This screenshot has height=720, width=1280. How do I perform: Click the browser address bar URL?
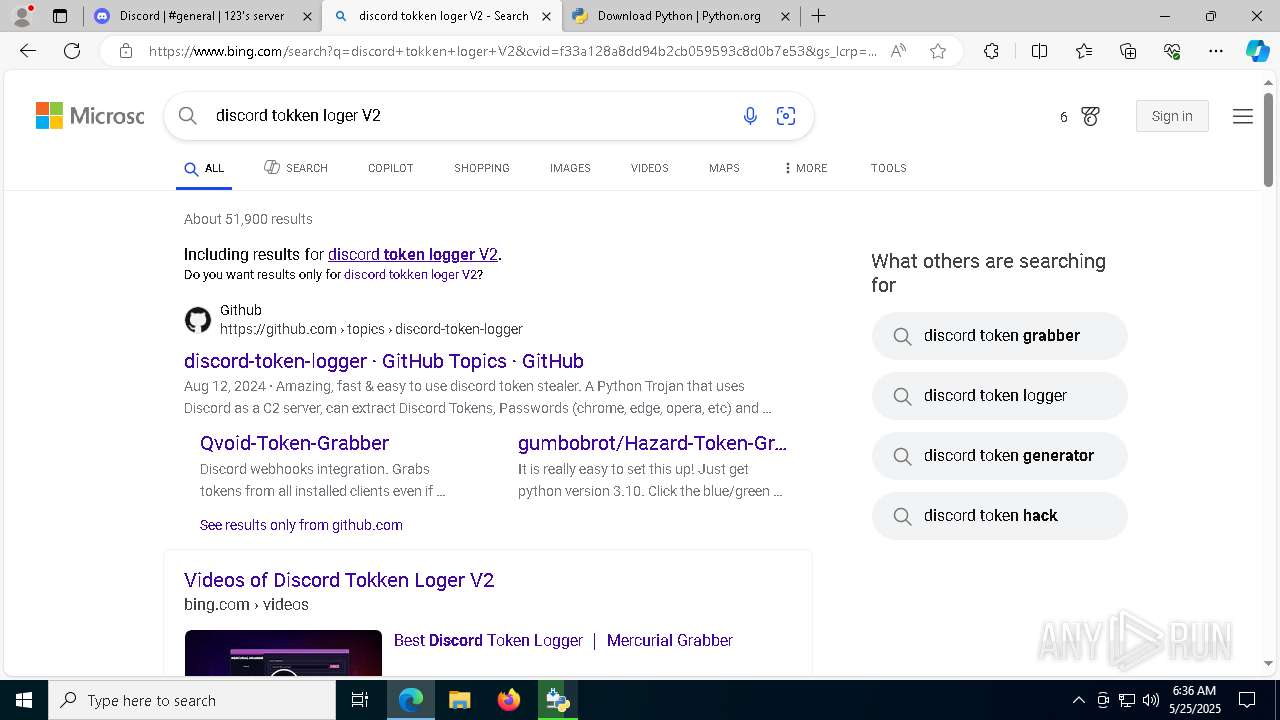[512, 51]
